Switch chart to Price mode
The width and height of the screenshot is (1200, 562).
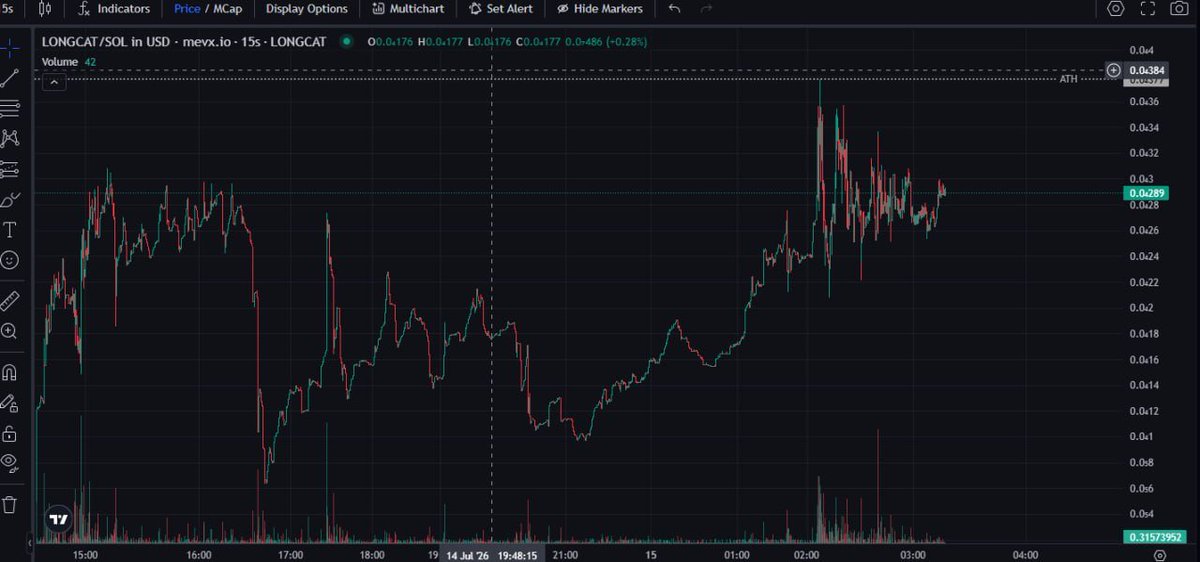tap(187, 9)
